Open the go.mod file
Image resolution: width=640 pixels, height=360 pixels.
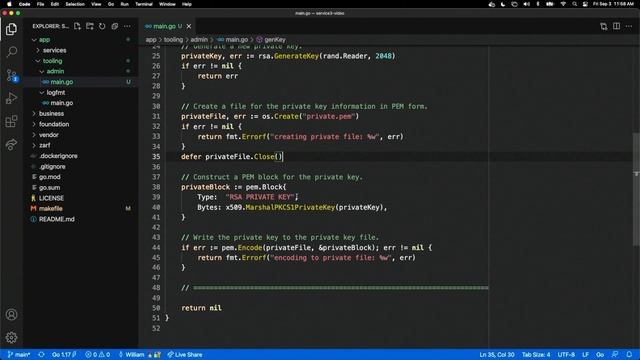(49, 177)
